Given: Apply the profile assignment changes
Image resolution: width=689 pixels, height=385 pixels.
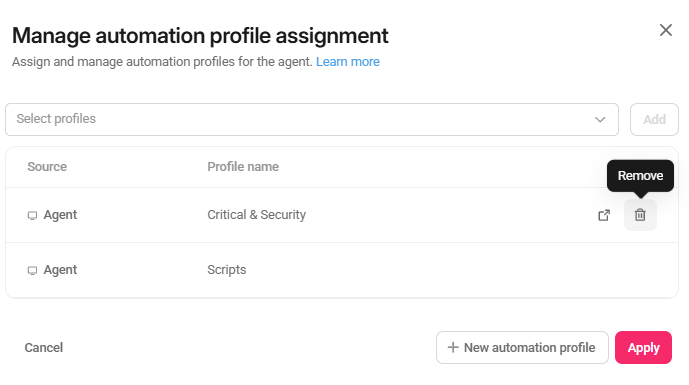Looking at the screenshot, I should (643, 348).
